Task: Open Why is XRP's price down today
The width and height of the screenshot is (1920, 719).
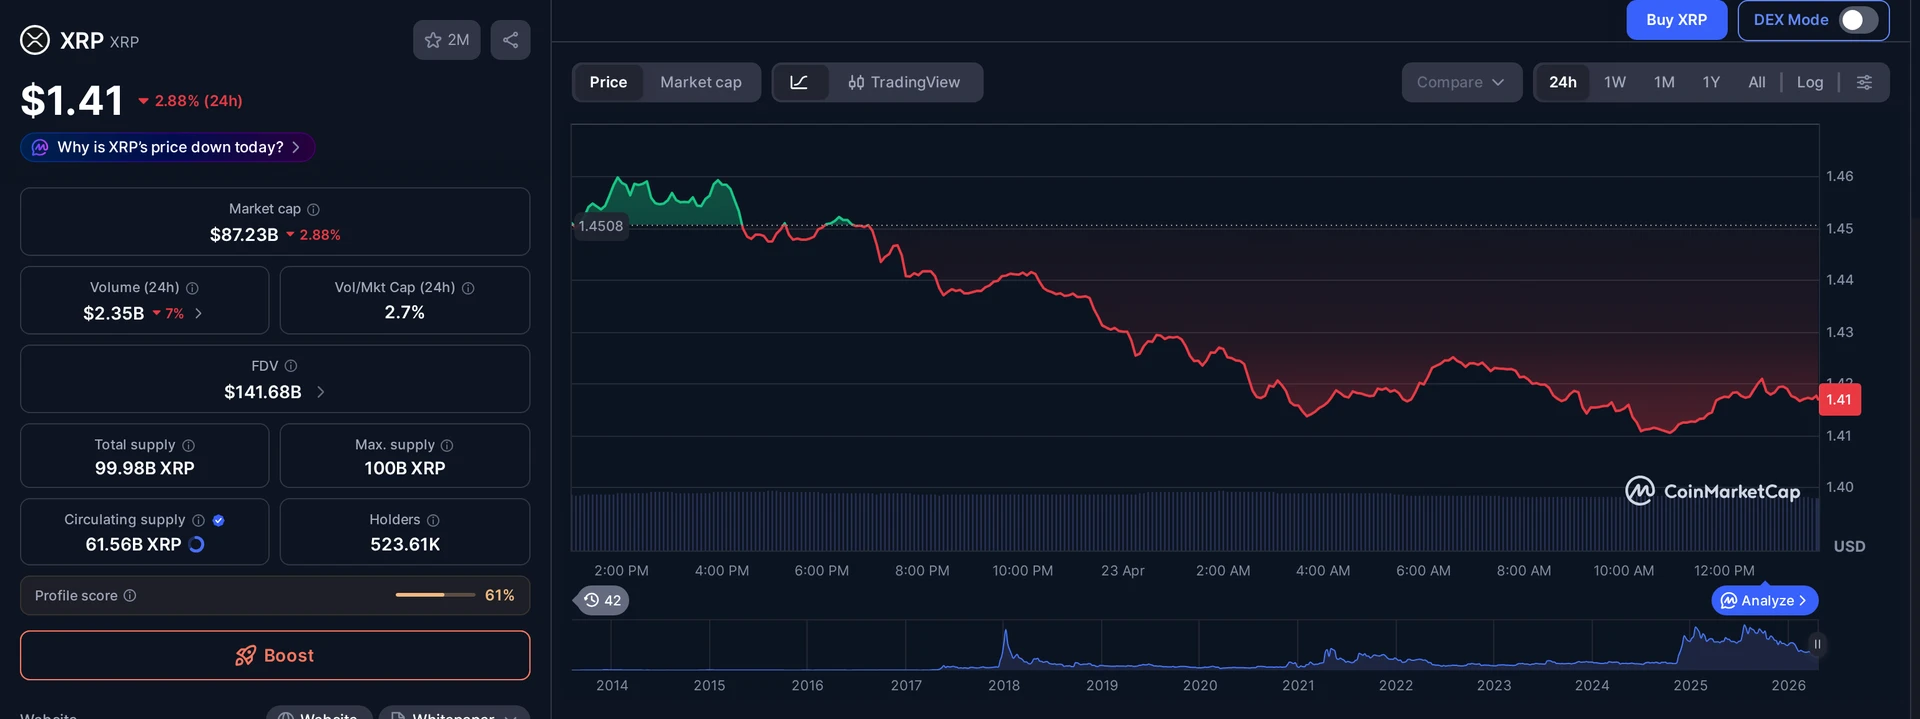Action: tap(168, 147)
